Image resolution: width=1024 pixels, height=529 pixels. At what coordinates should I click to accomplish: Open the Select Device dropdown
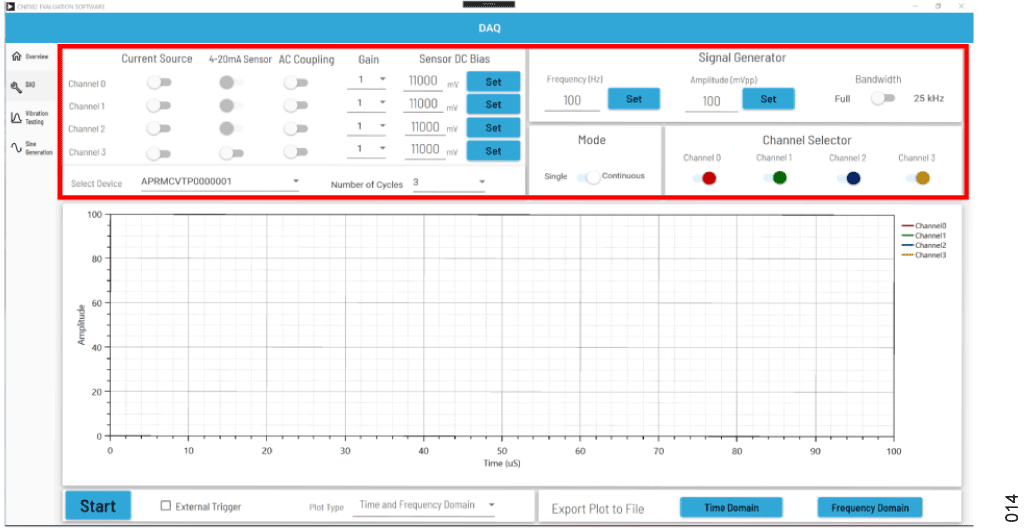[220, 182]
